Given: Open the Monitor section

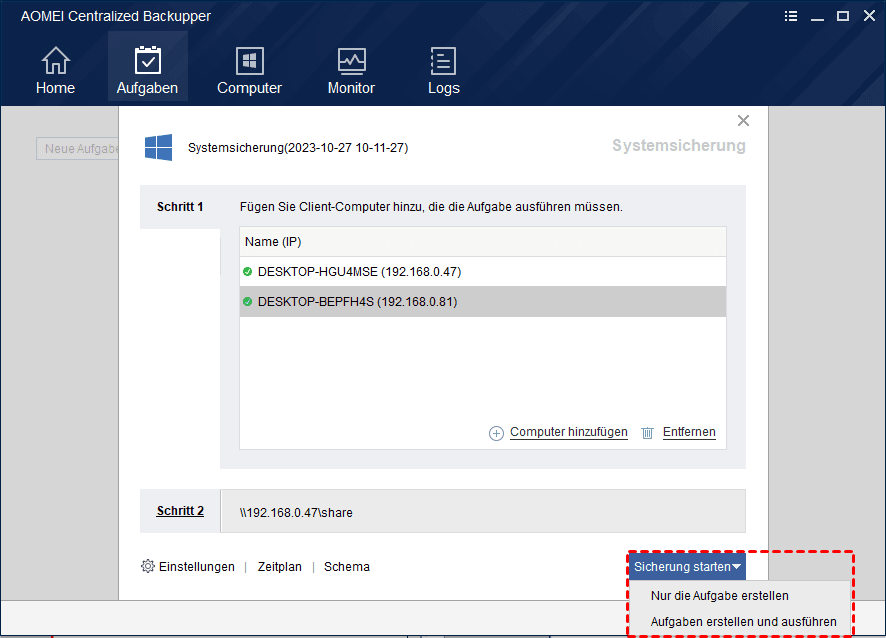Looking at the screenshot, I should tap(351, 71).
